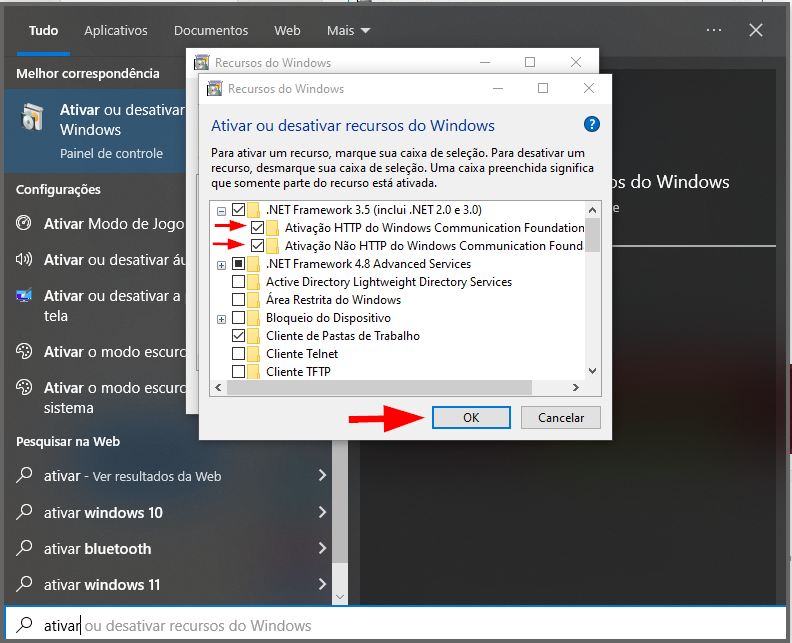792x643 pixels.
Task: Enable Bloqueio do Dispositivo checkbox
Action: coord(238,318)
